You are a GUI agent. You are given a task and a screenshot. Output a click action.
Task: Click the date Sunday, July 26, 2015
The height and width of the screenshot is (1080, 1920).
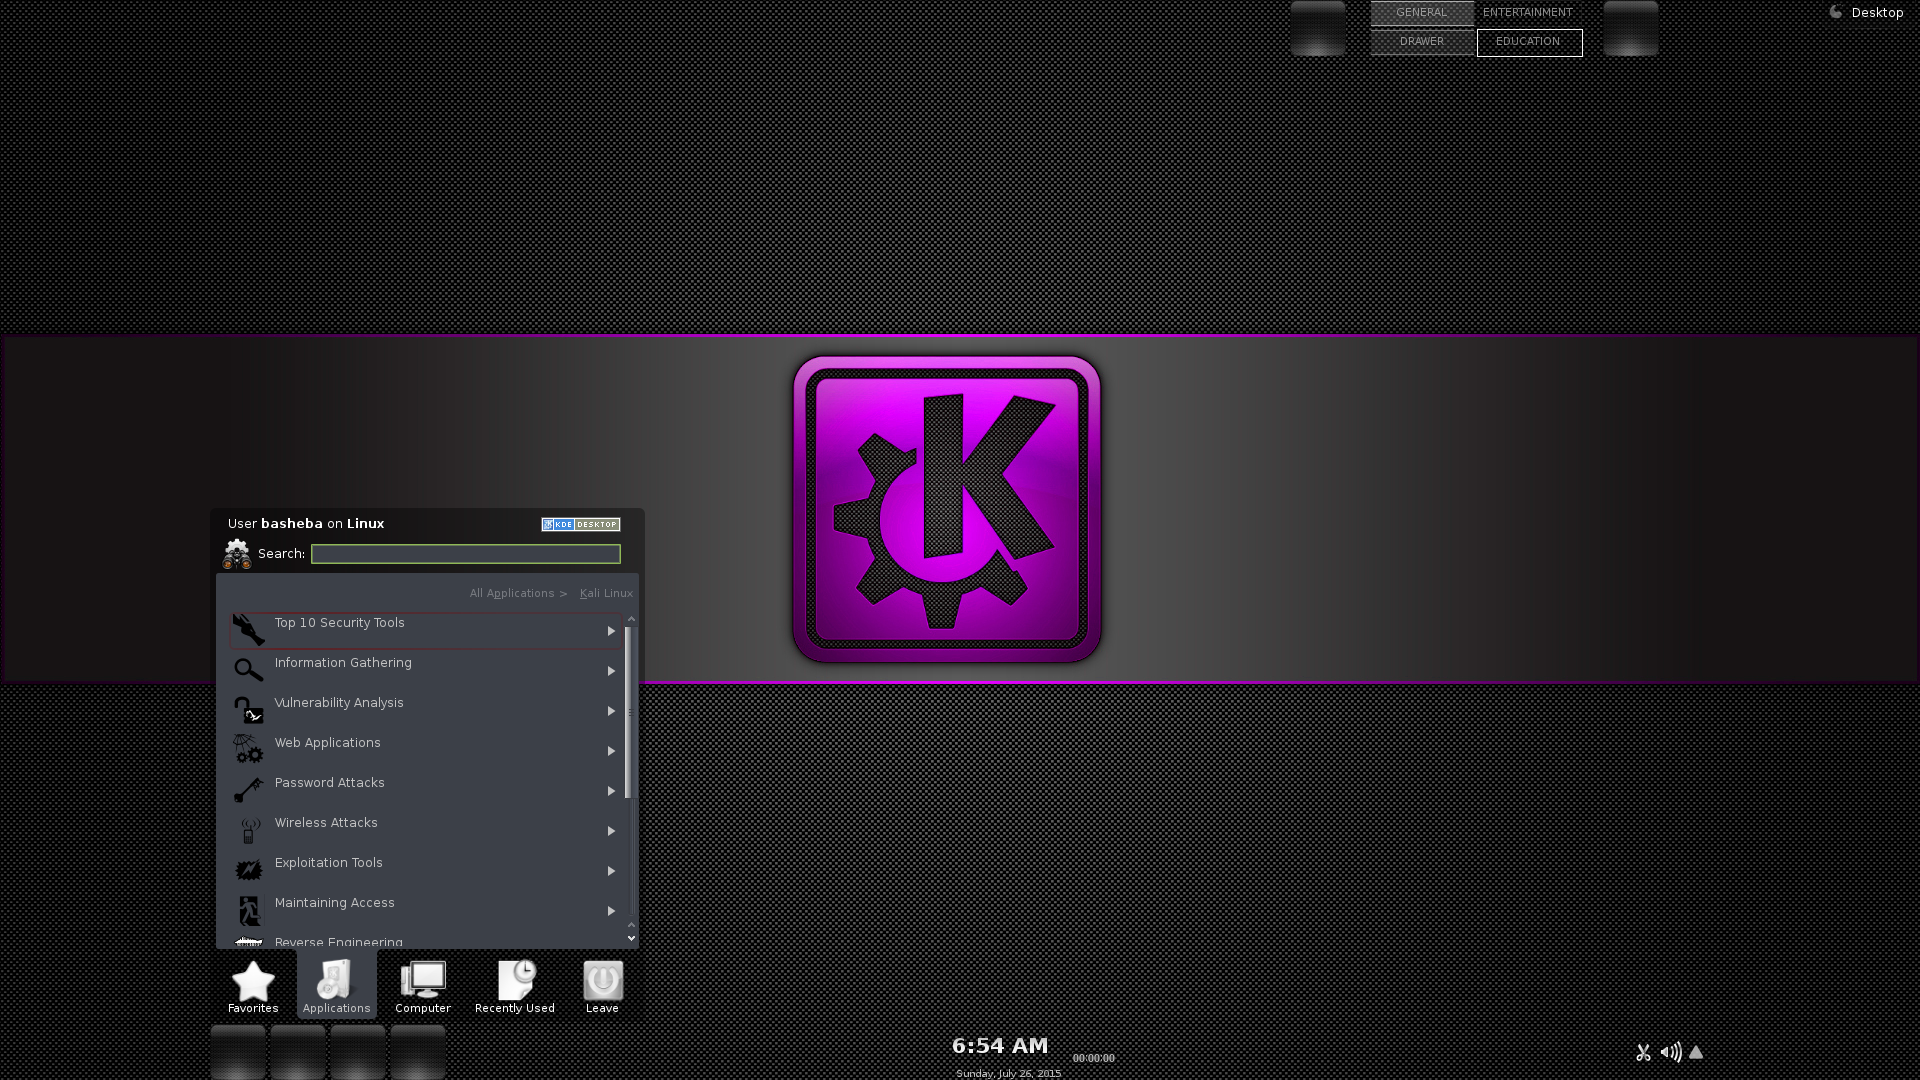[x=1008, y=1073]
